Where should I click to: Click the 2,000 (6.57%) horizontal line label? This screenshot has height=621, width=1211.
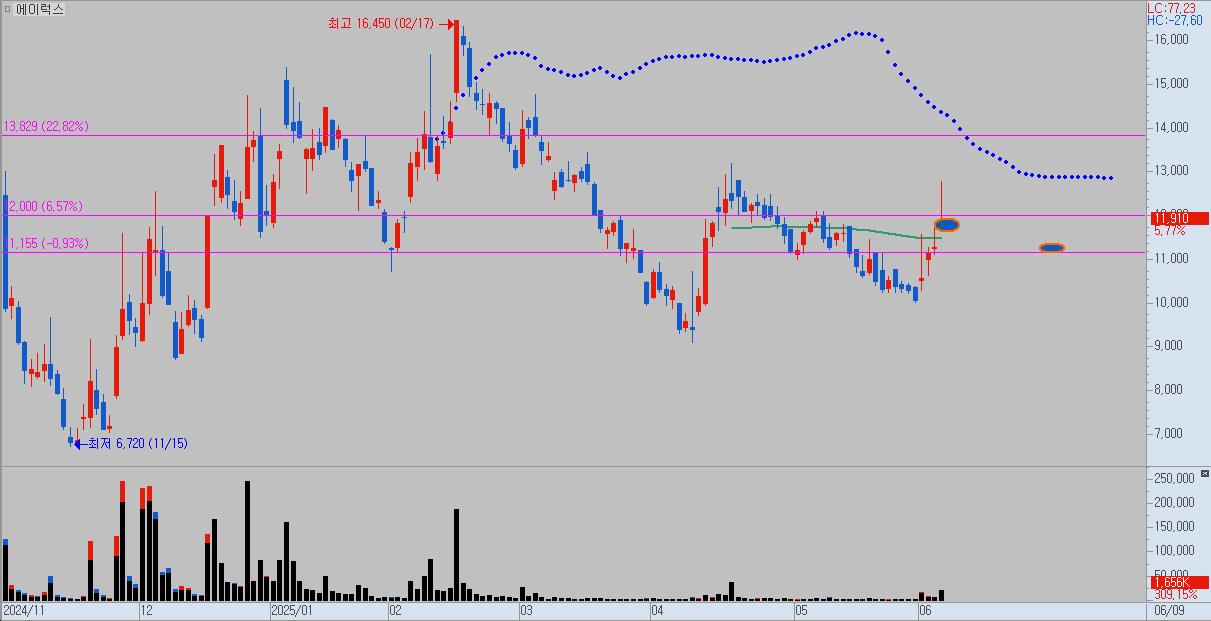click(46, 207)
